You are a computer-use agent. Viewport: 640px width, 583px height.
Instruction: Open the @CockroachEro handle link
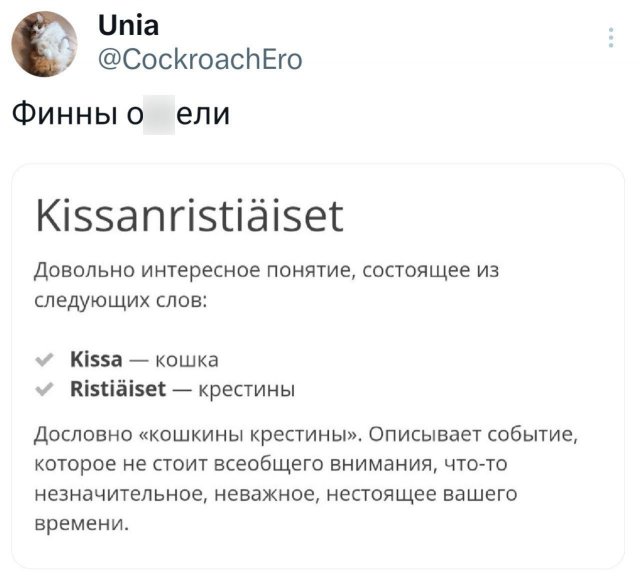(x=199, y=59)
